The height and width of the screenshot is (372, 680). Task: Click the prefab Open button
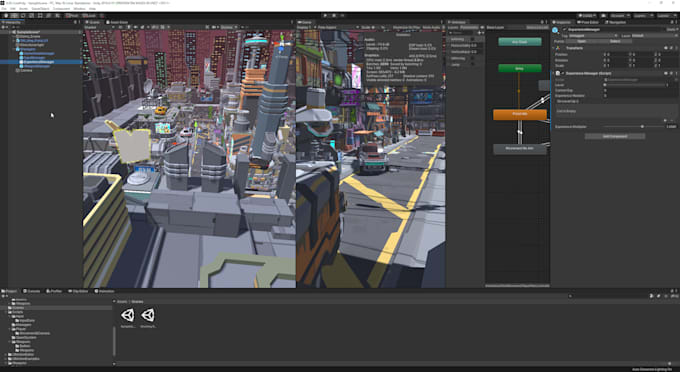click(x=582, y=41)
